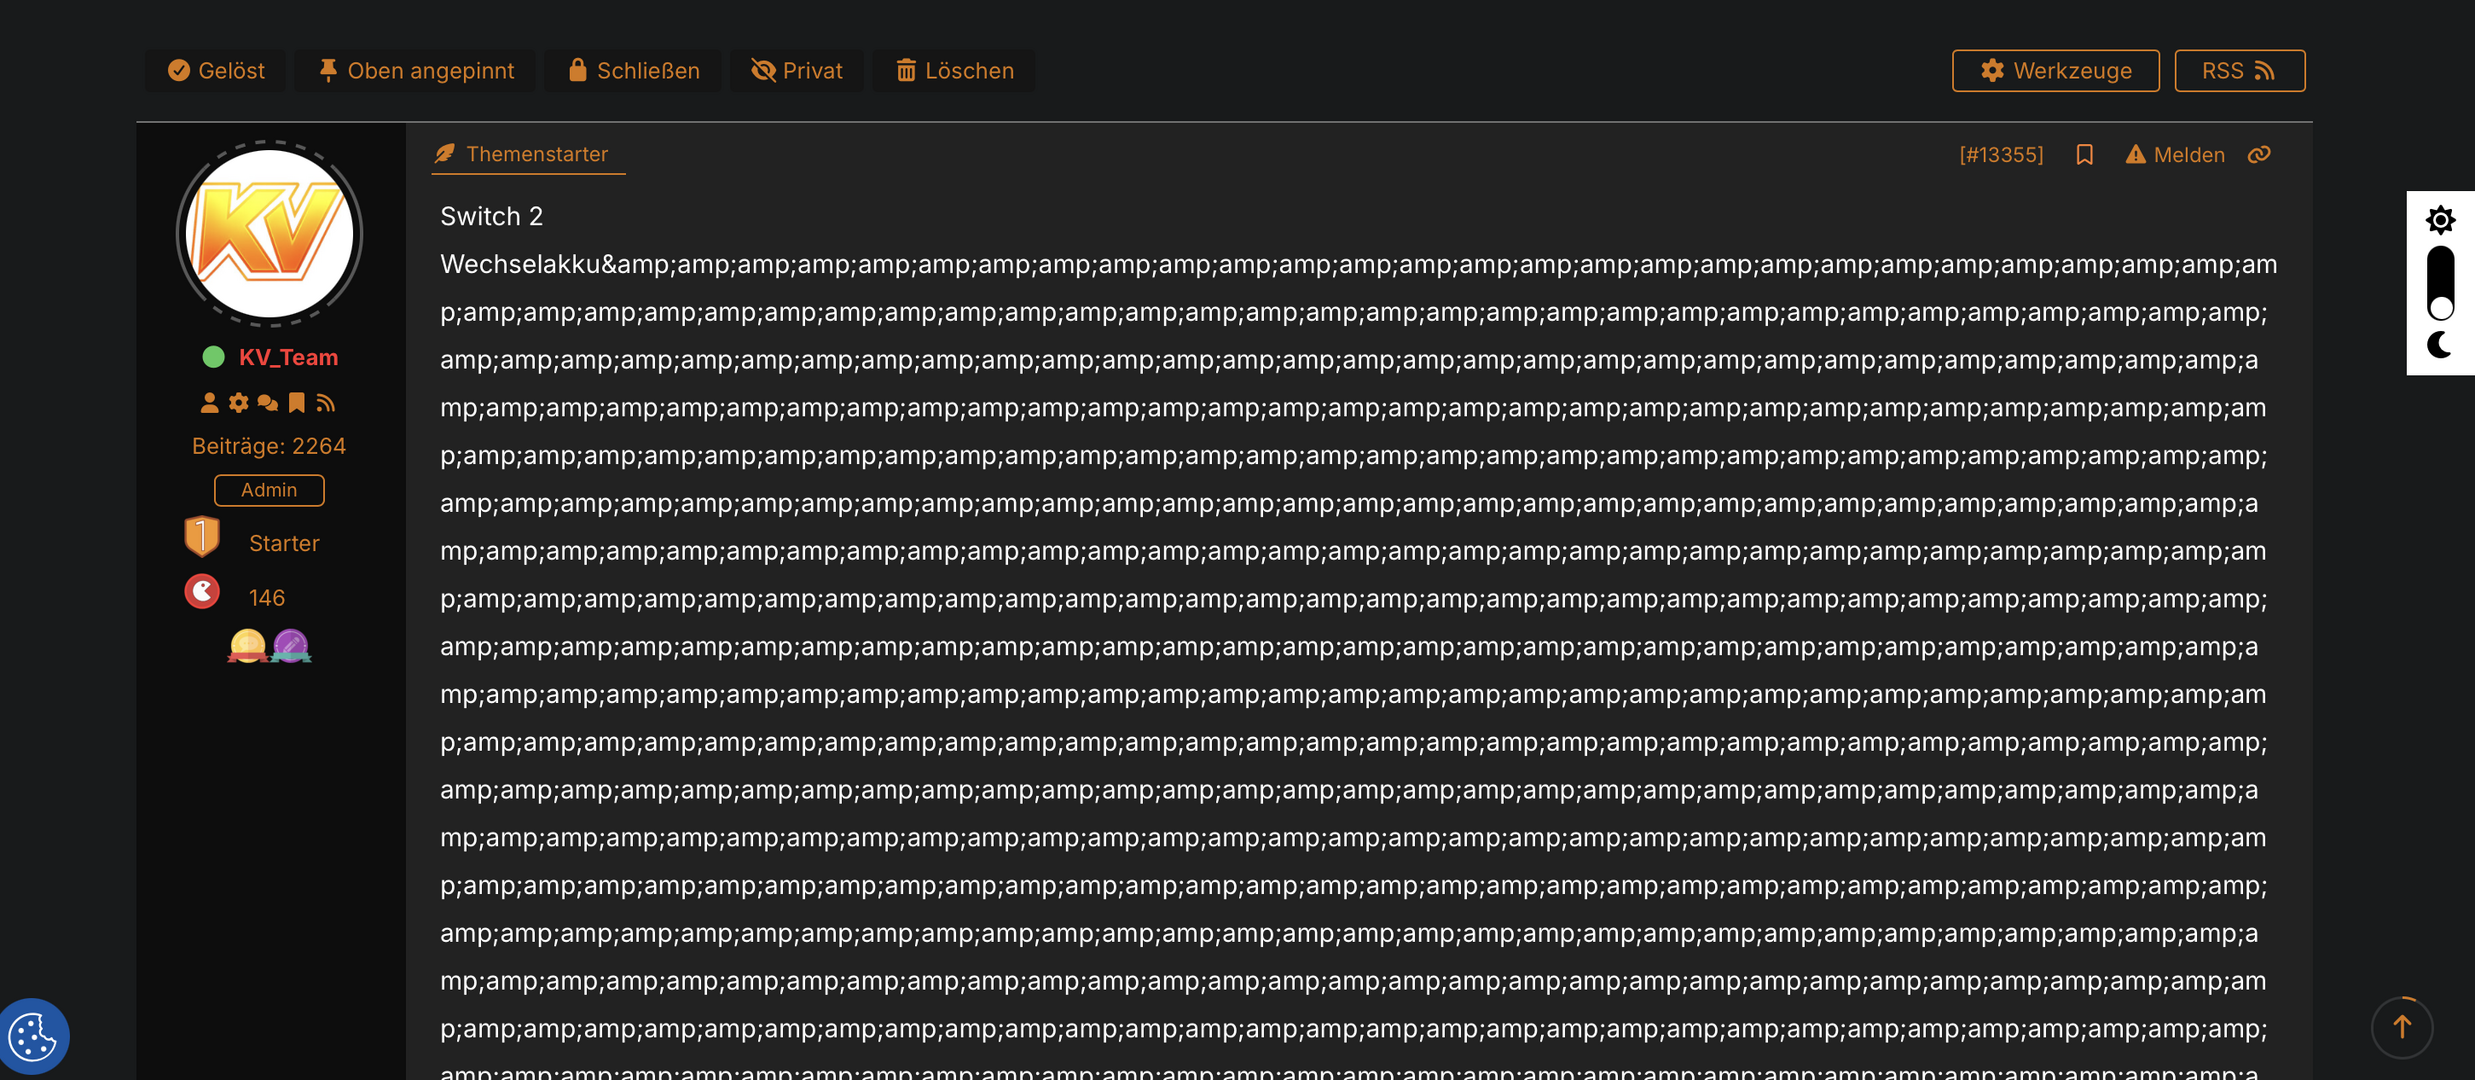2475x1080 pixels.
Task: Set the topic to Privat
Action: tap(797, 71)
